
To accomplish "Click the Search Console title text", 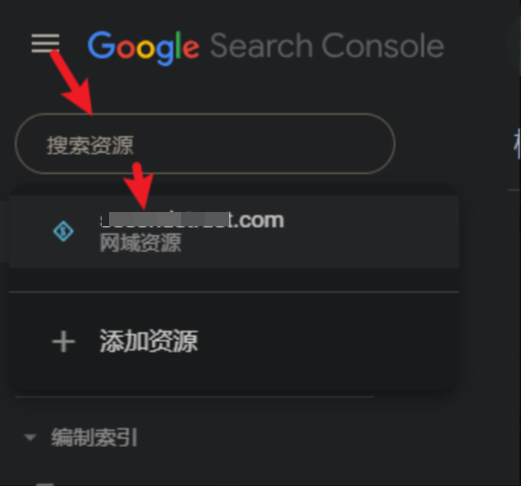I will [x=327, y=46].
